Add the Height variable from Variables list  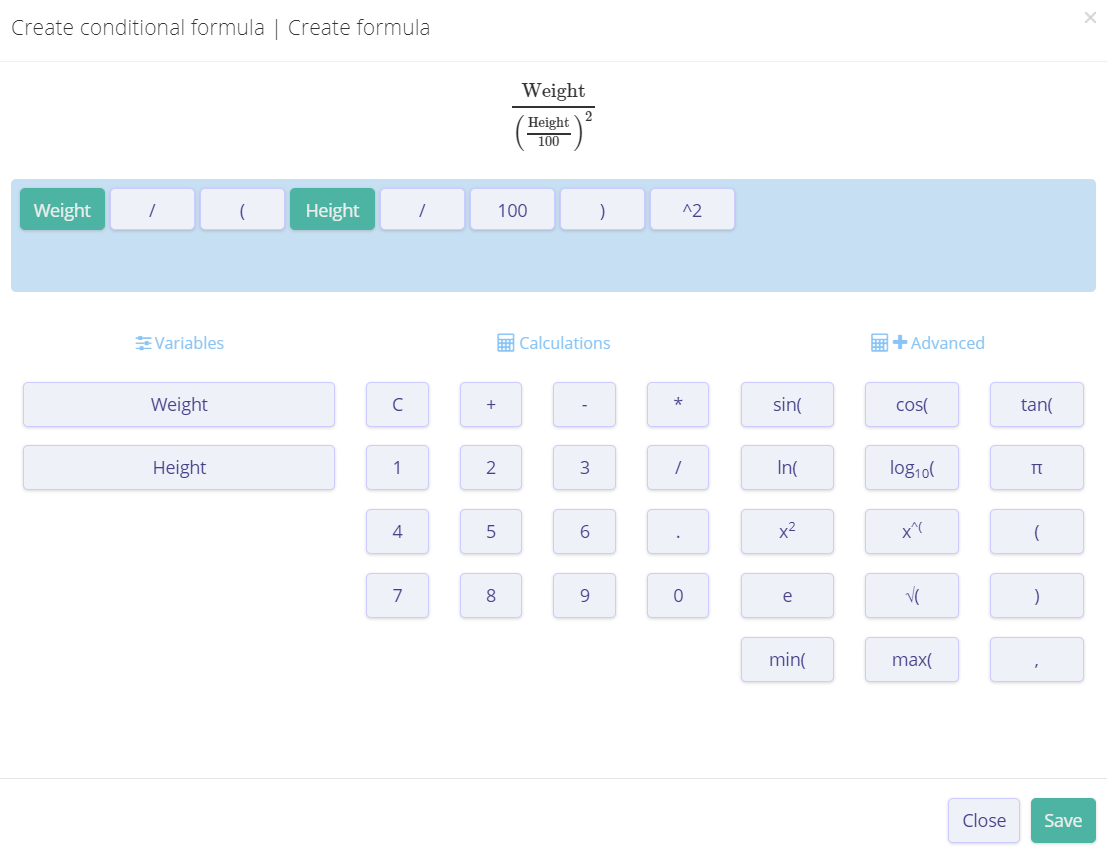(179, 467)
